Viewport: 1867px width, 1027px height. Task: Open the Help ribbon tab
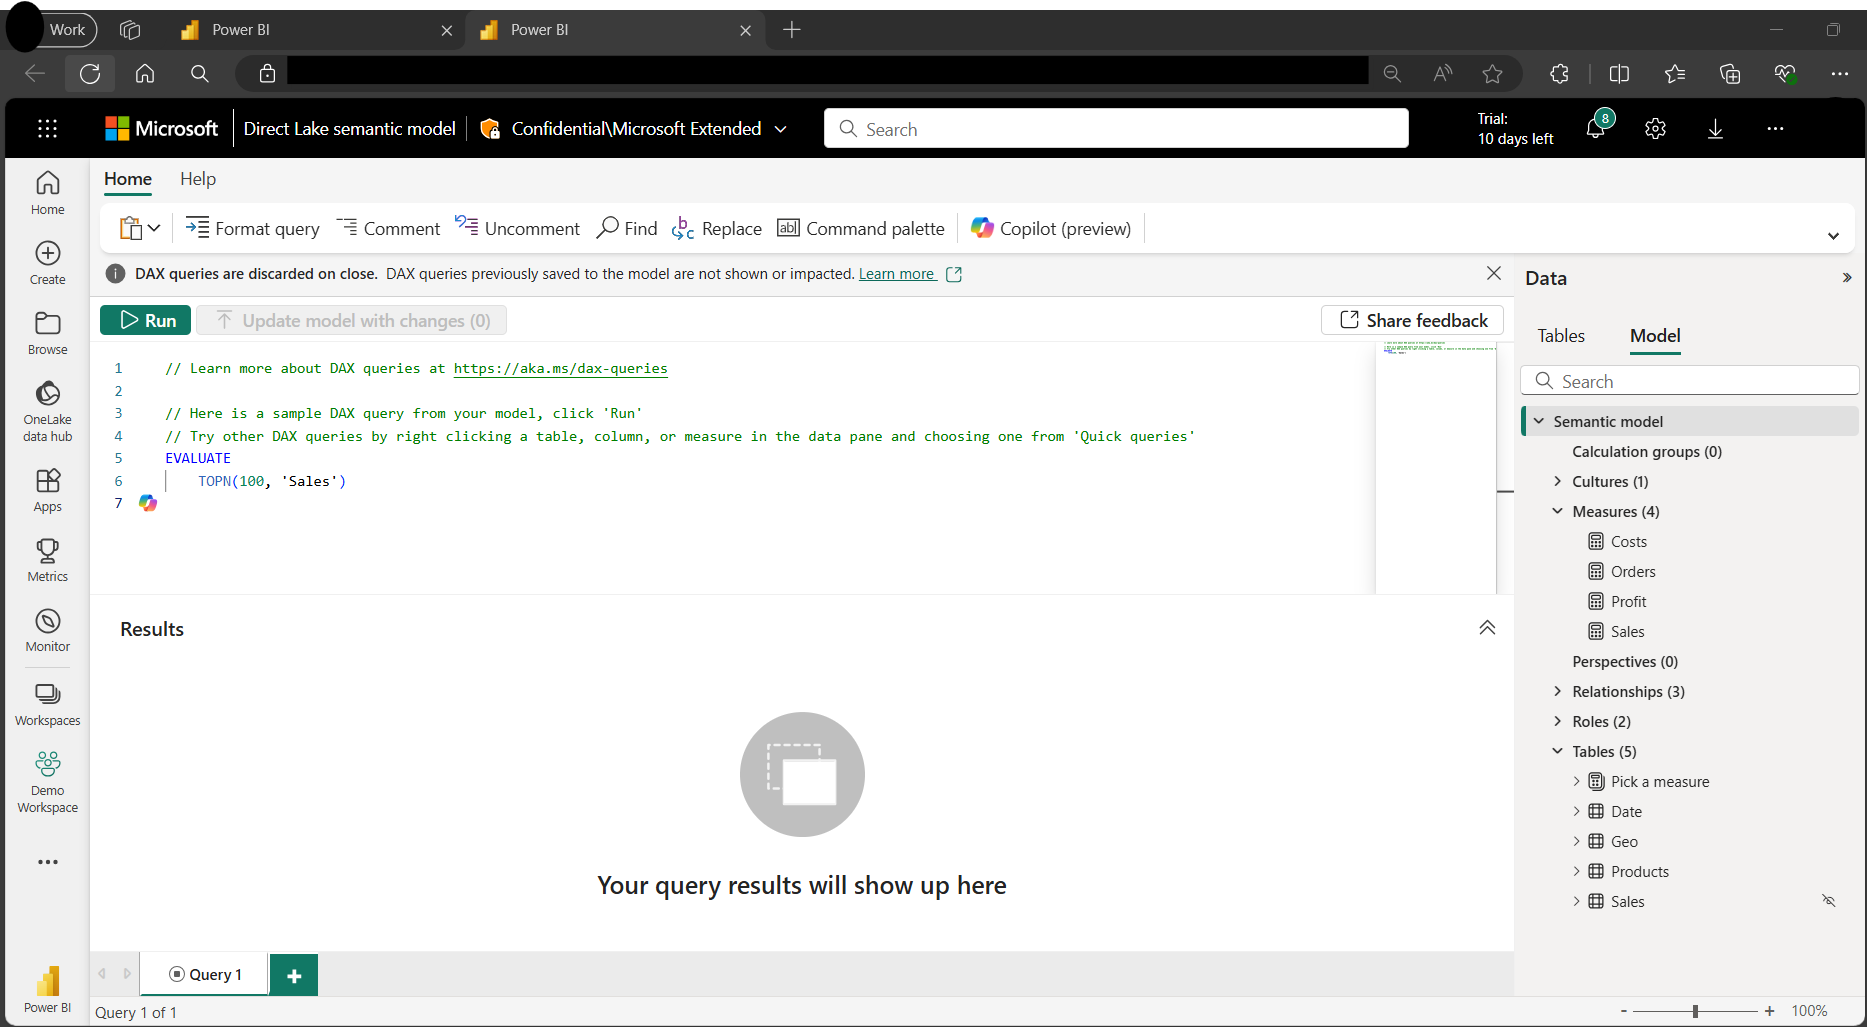point(198,179)
